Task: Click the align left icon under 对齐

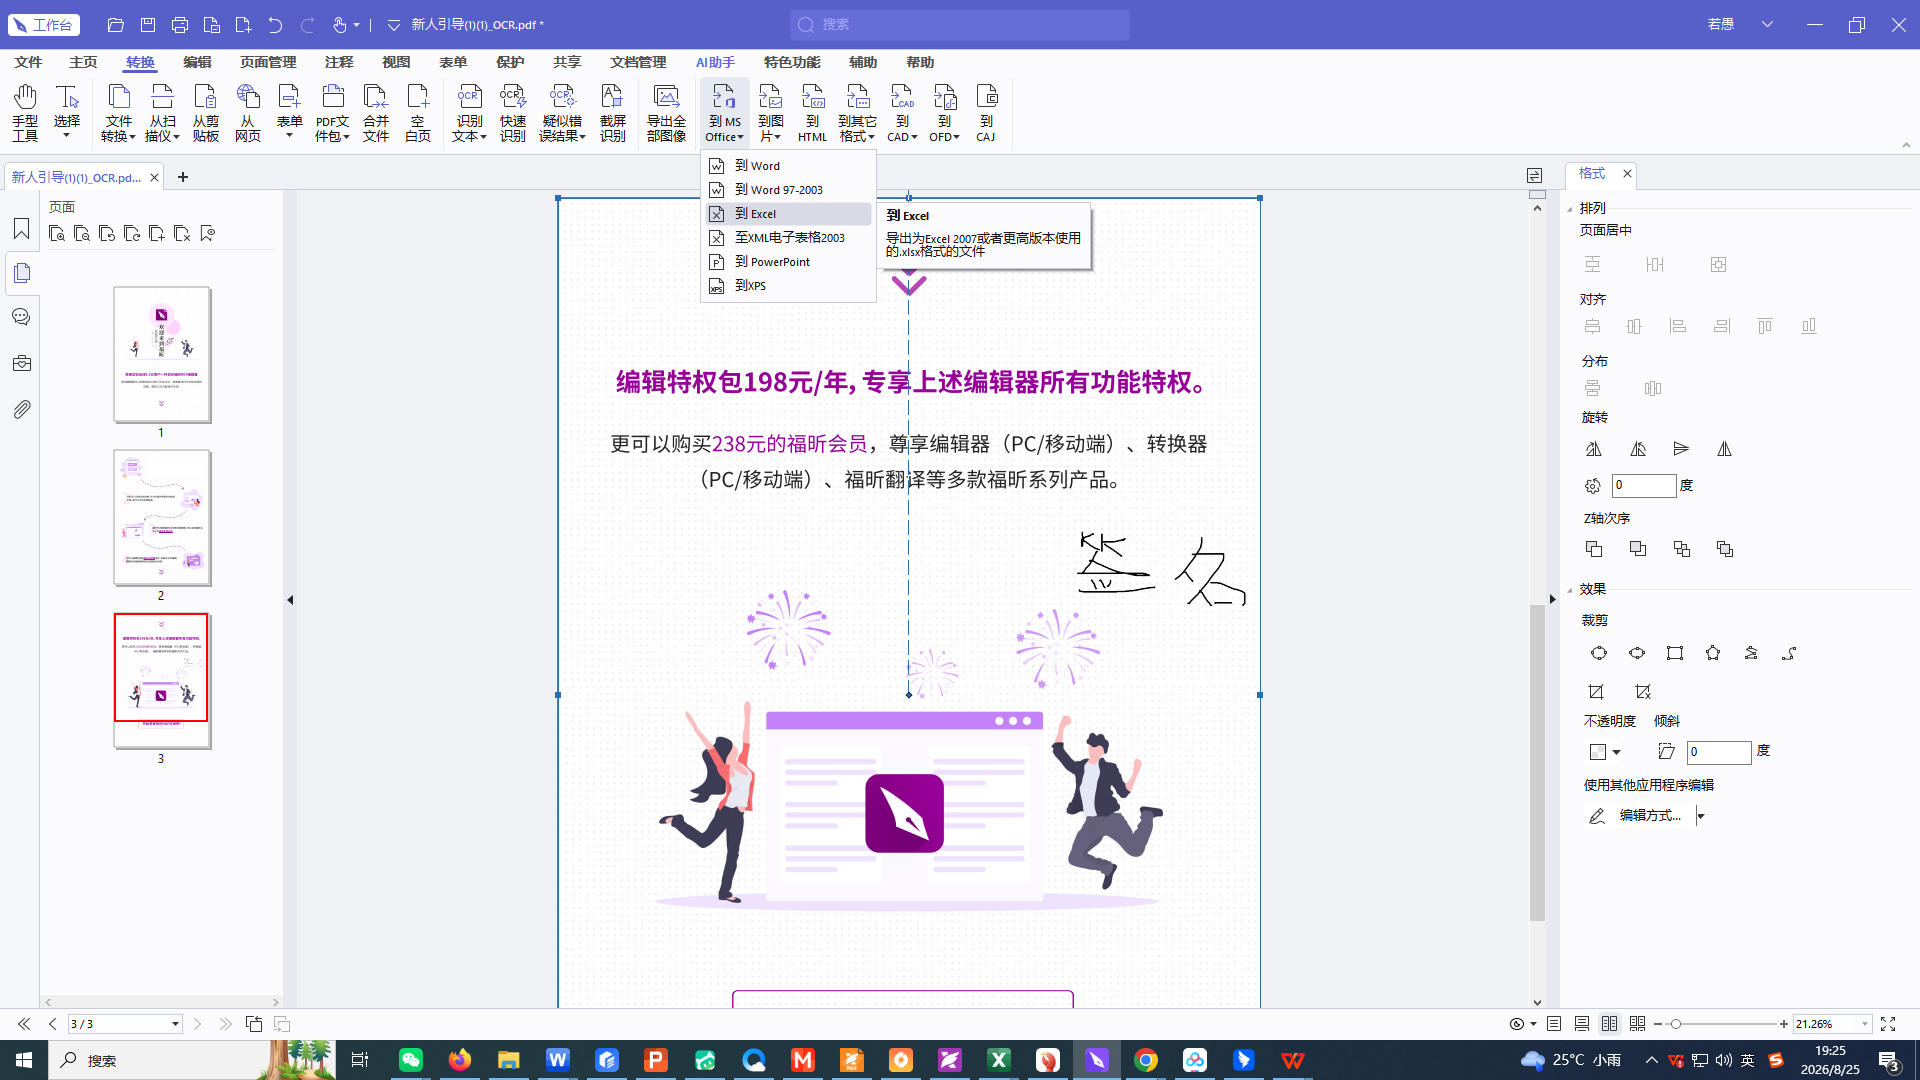Action: [x=1678, y=326]
